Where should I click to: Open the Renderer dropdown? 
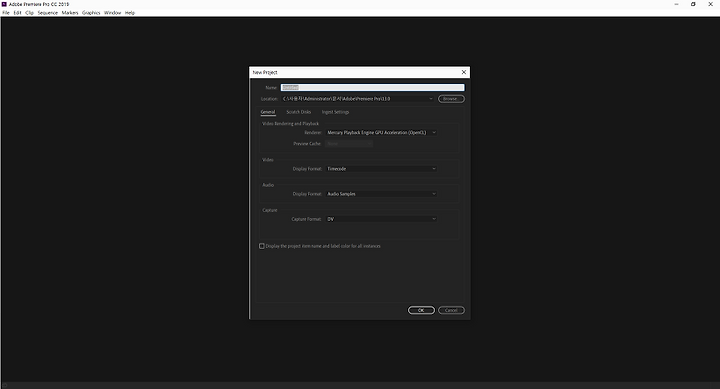coord(381,132)
